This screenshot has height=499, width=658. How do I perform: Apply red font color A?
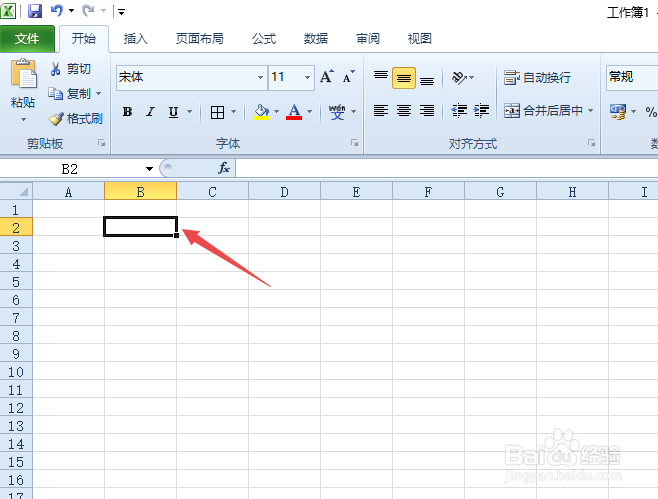coord(294,112)
